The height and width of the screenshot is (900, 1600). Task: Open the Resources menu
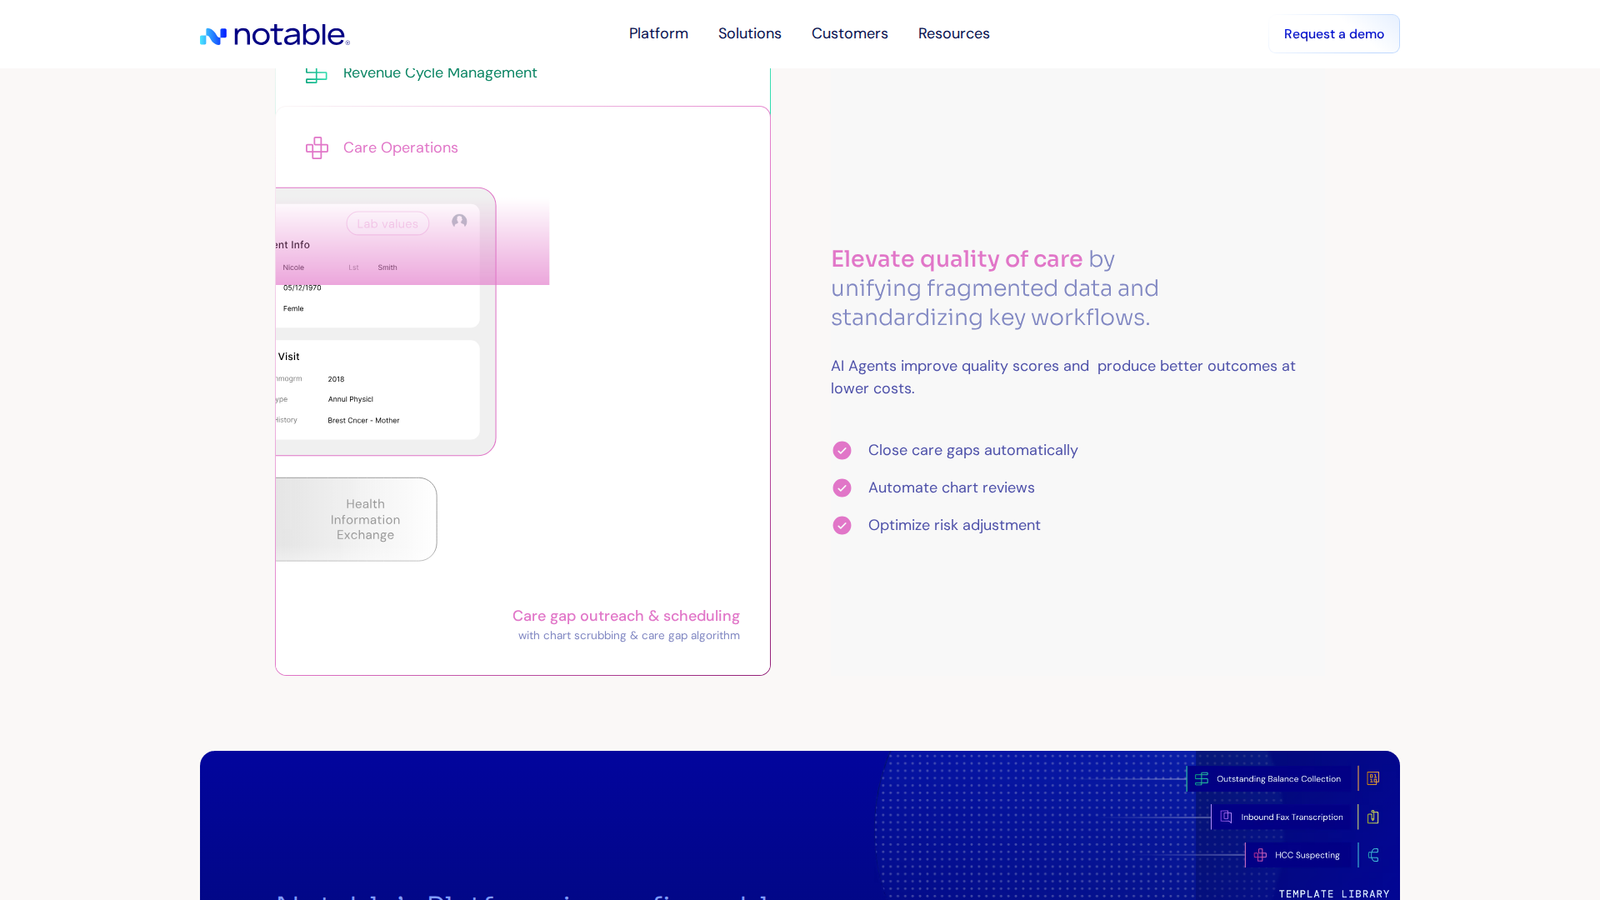[x=954, y=33]
